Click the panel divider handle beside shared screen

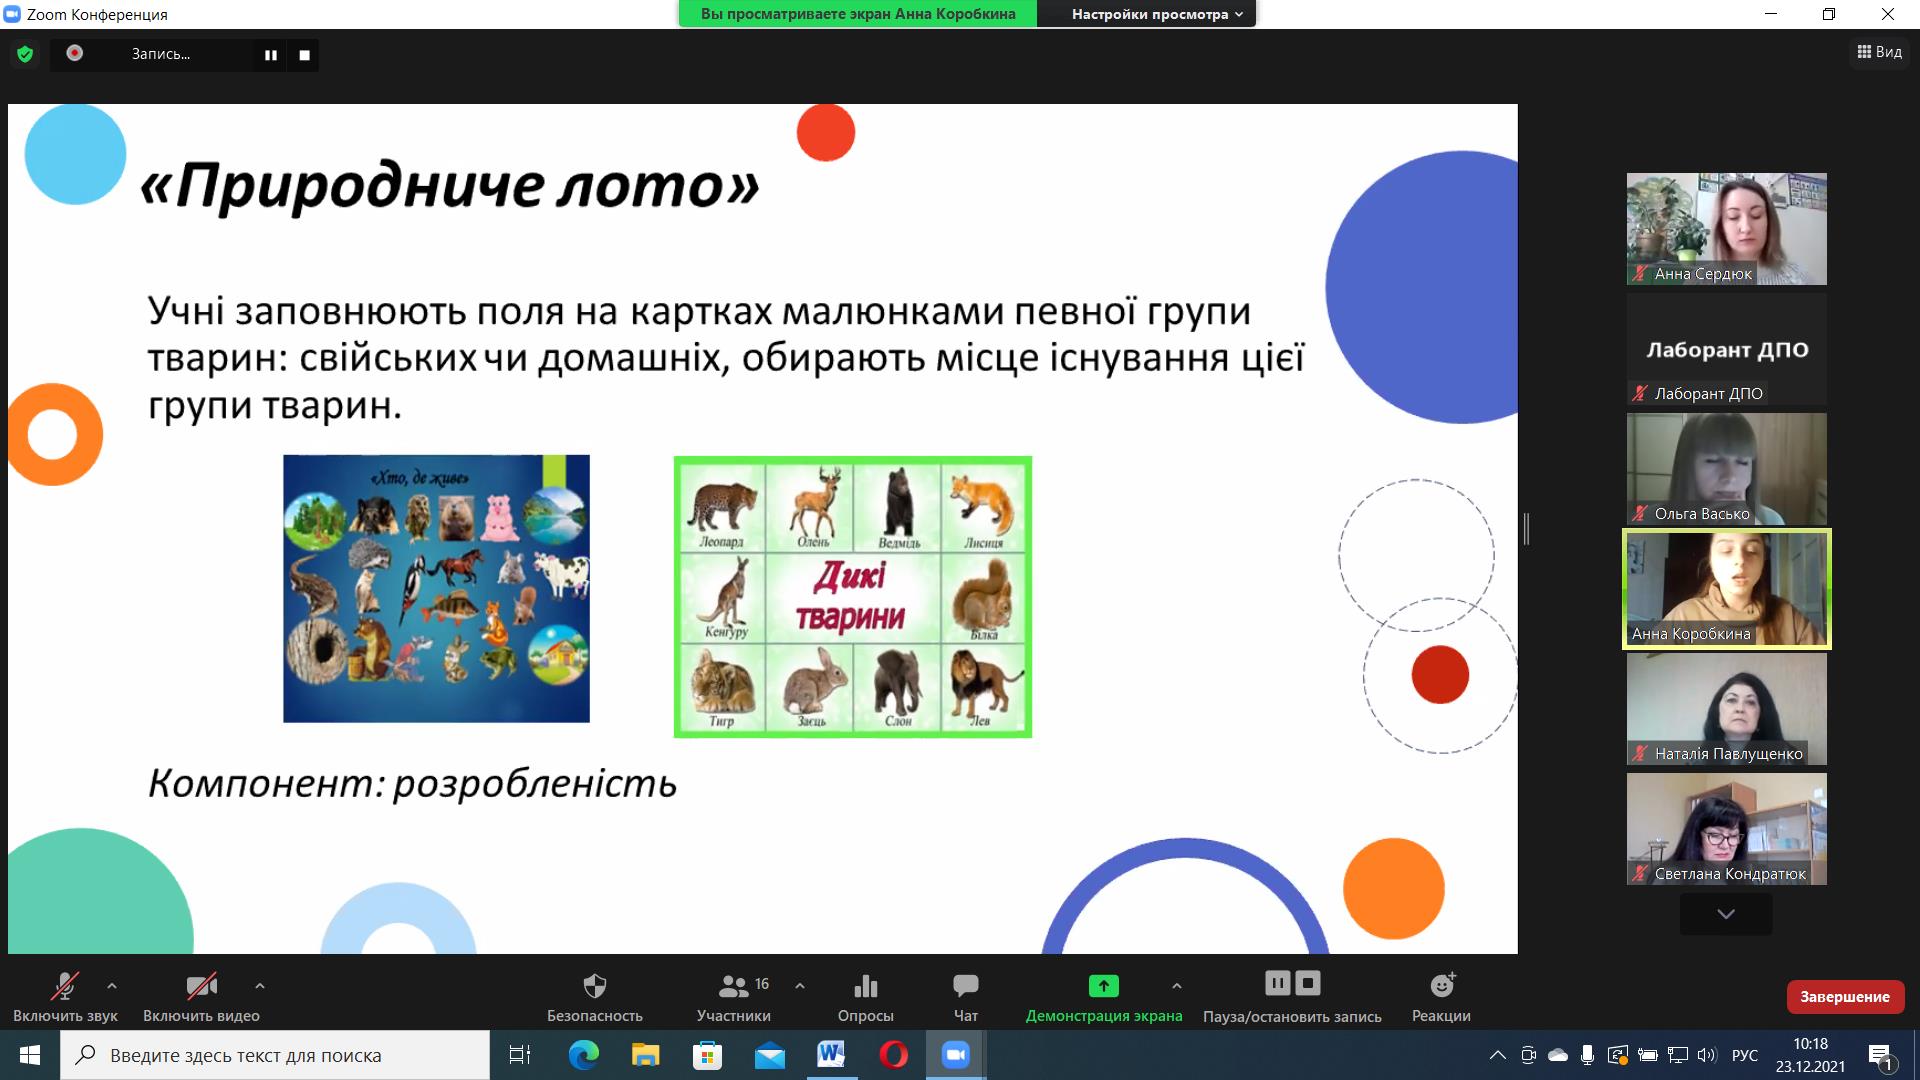(1526, 528)
